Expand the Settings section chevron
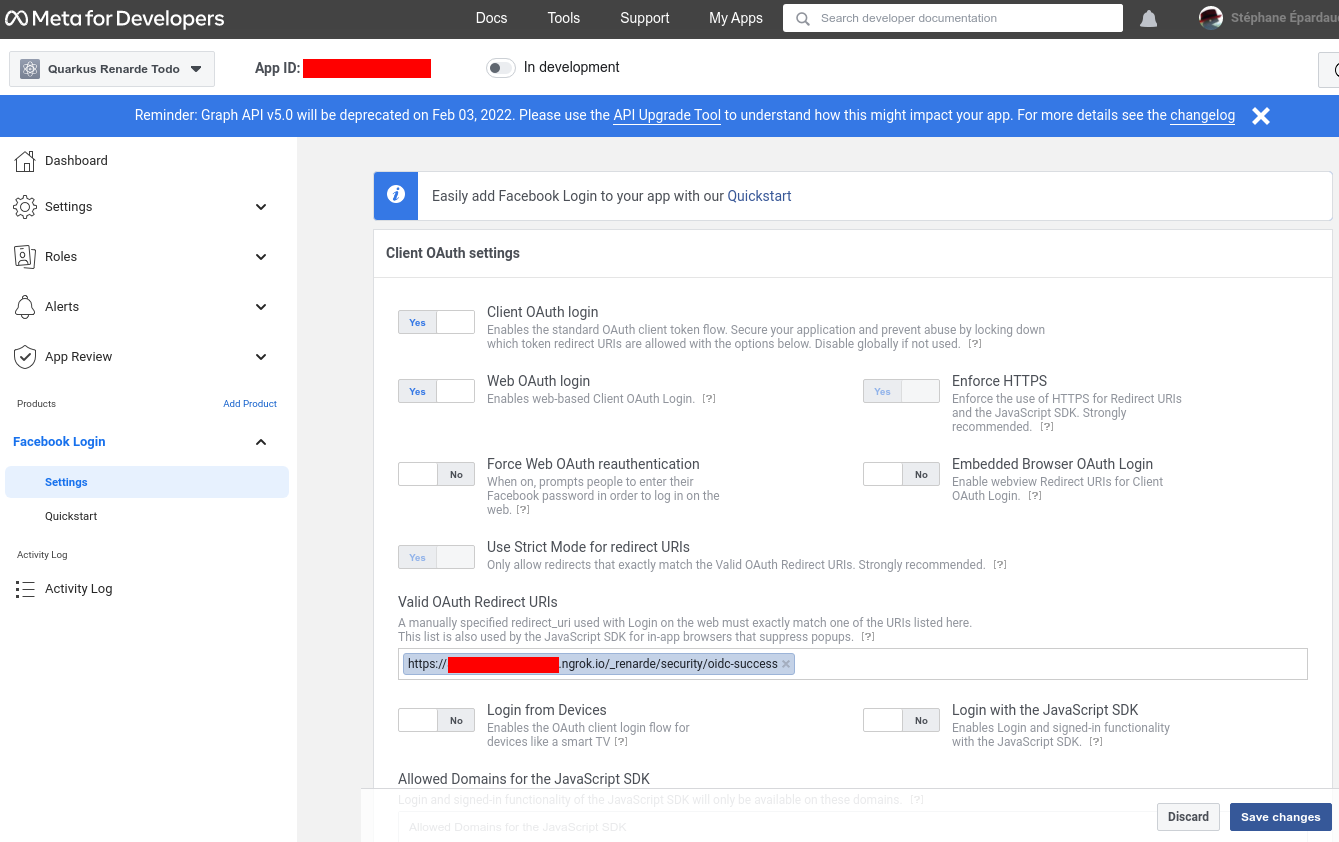This screenshot has height=842, width=1339. pos(261,207)
